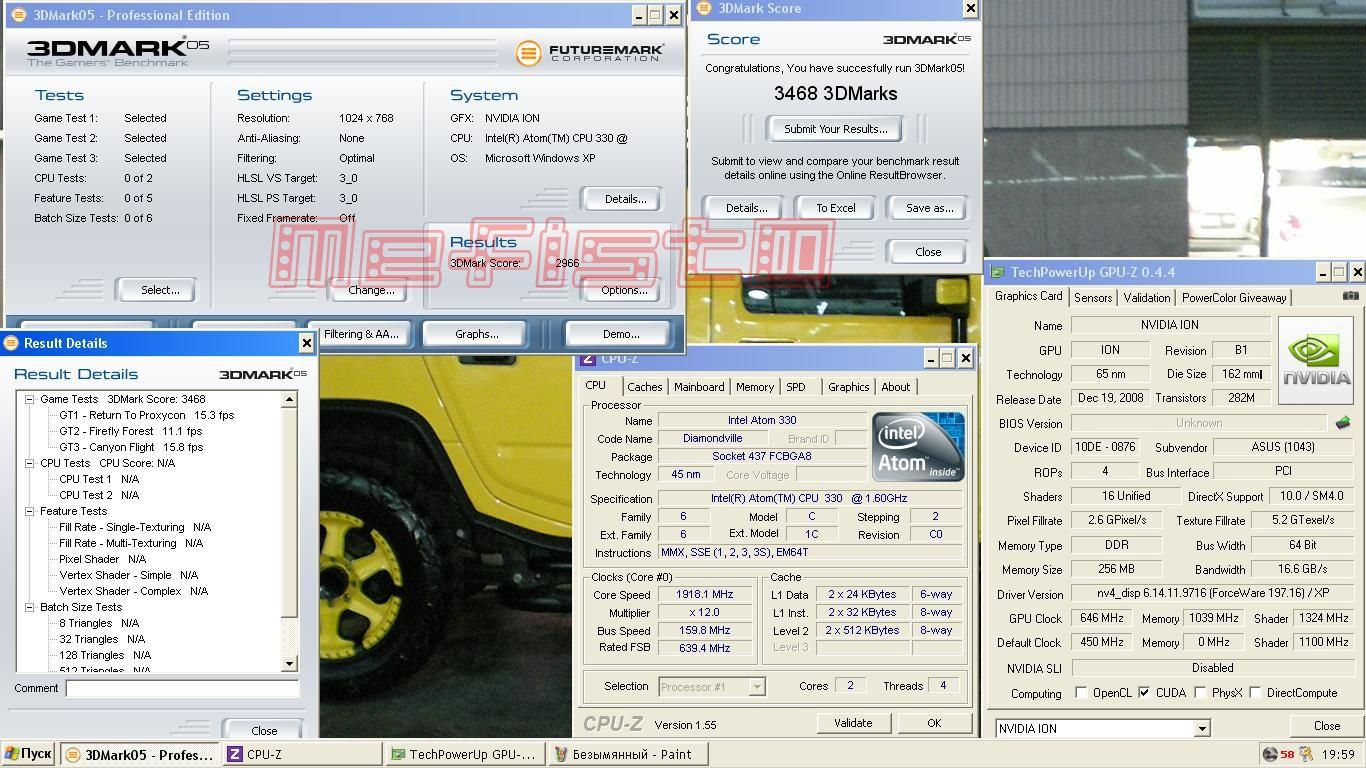
Task: Click Details... button in 3DMark Score window
Action: [746, 208]
